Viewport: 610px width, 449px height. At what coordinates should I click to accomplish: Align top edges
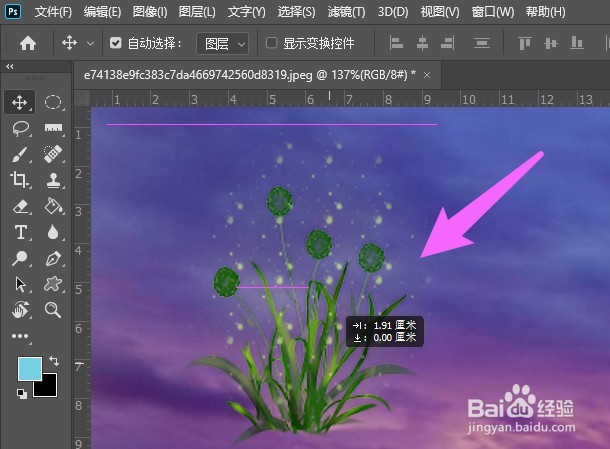pyautogui.click(x=525, y=43)
